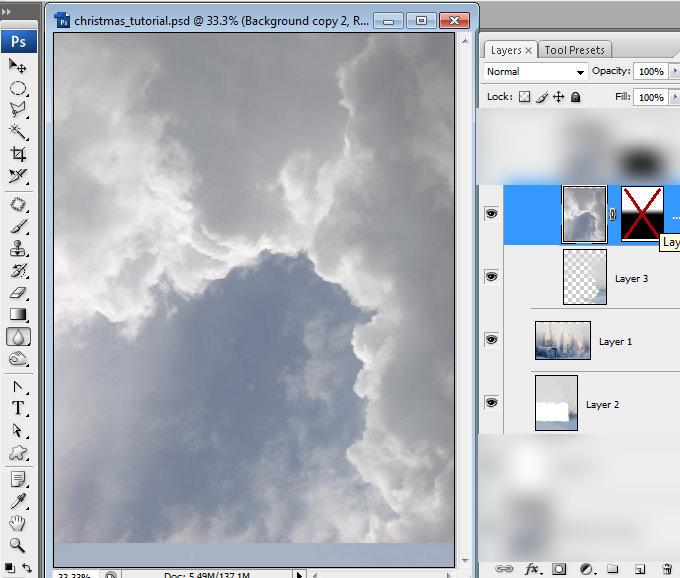Select the History Brush tool

pos(18,271)
